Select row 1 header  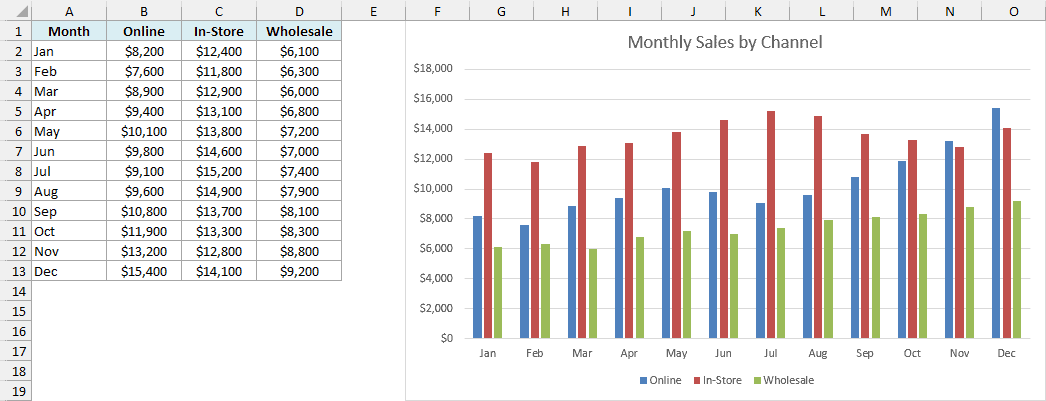coord(15,31)
